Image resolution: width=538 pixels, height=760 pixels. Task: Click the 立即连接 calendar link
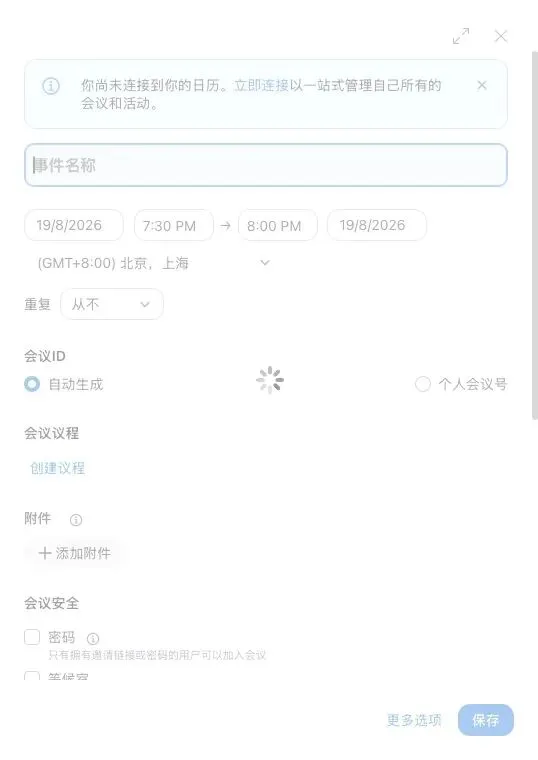(261, 85)
